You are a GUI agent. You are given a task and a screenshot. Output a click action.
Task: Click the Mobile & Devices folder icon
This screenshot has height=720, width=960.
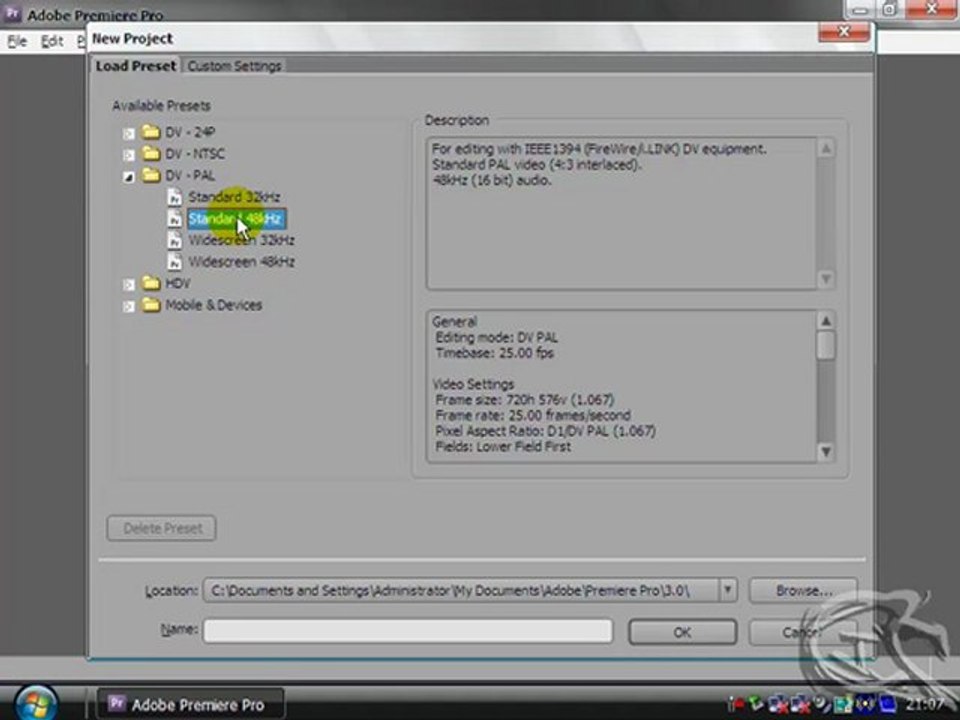151,304
